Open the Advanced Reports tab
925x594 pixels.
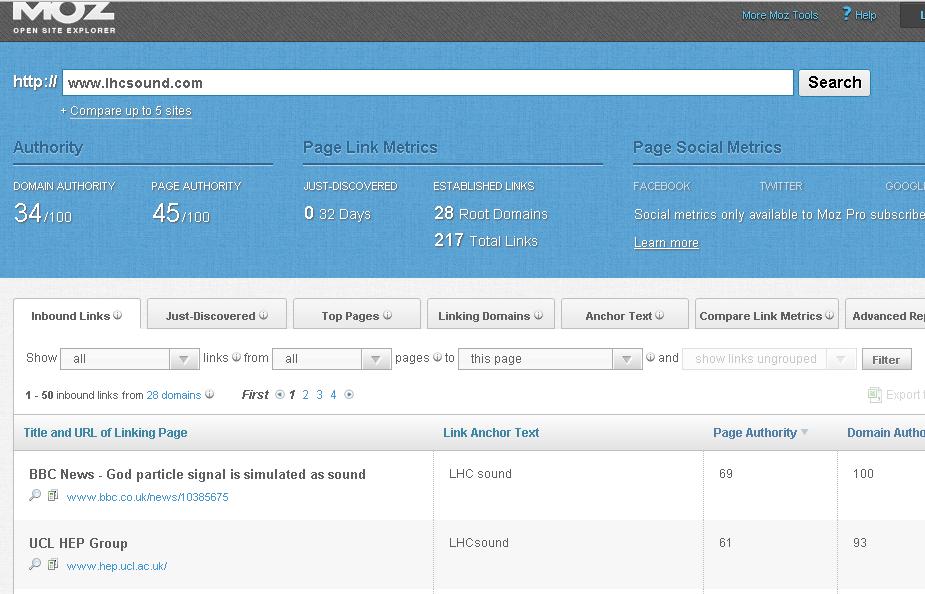tap(885, 315)
